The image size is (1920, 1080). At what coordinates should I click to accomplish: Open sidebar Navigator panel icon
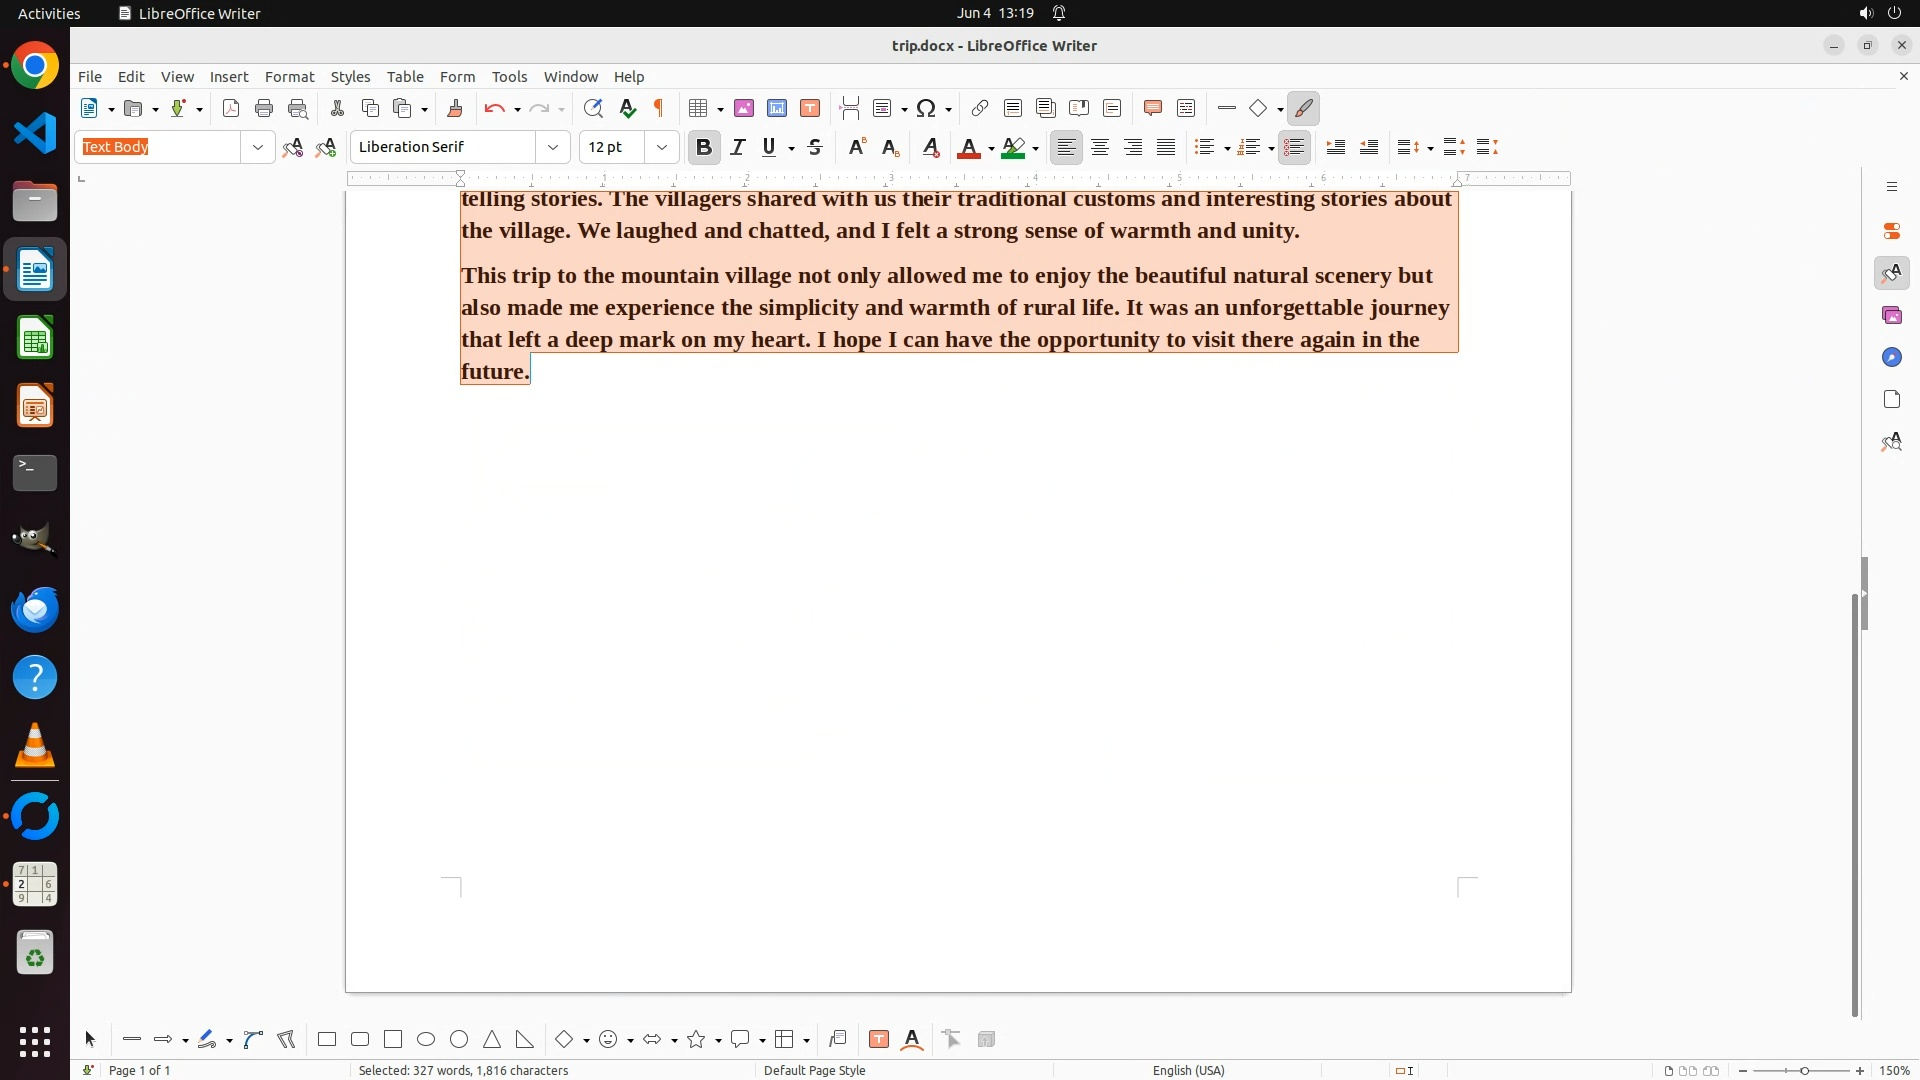pyautogui.click(x=1891, y=357)
